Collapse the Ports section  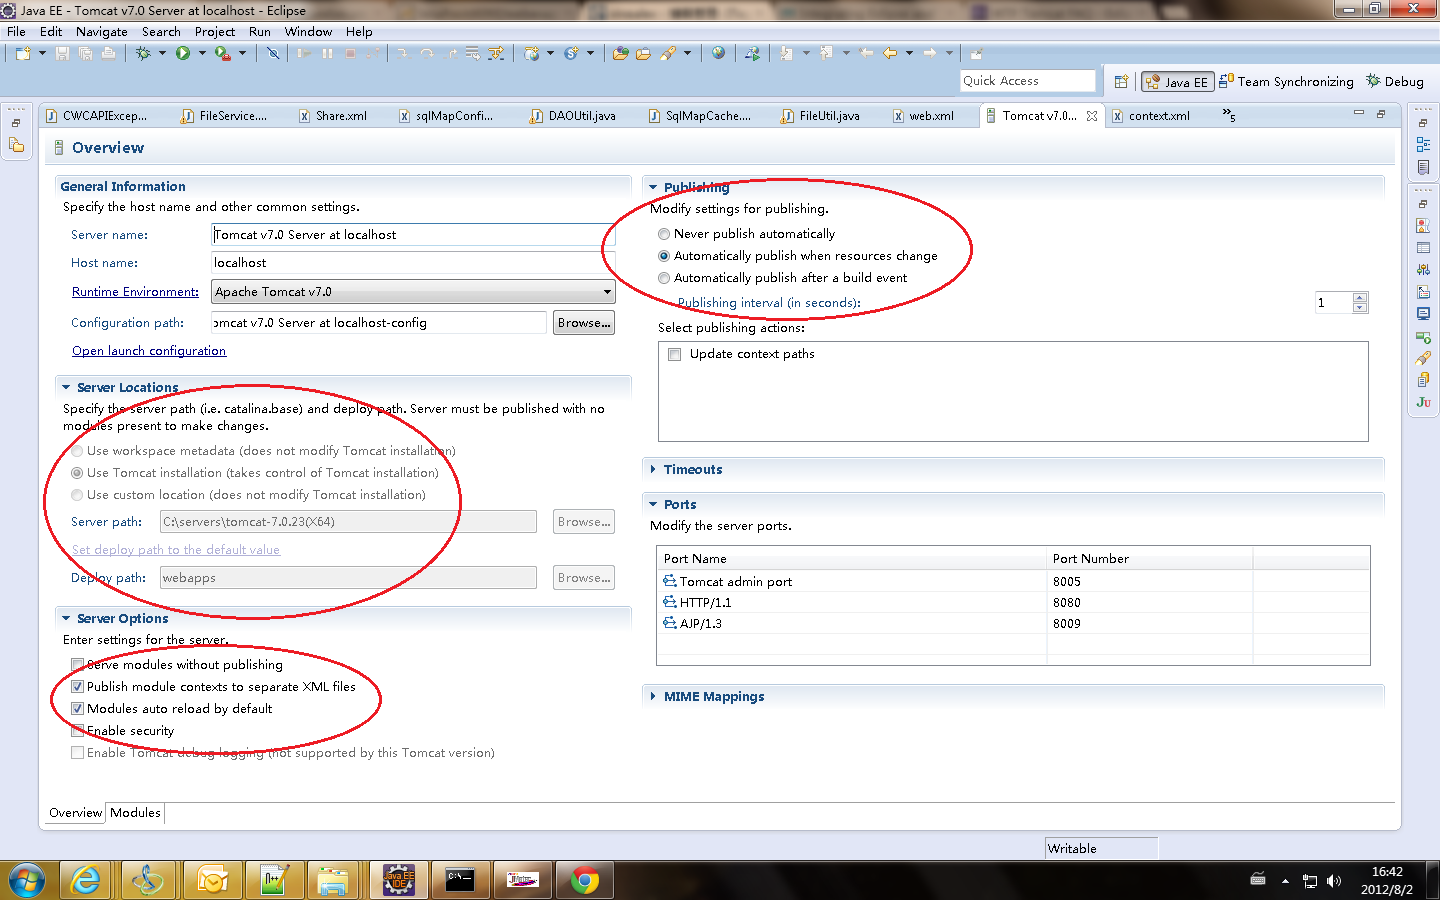(x=652, y=504)
